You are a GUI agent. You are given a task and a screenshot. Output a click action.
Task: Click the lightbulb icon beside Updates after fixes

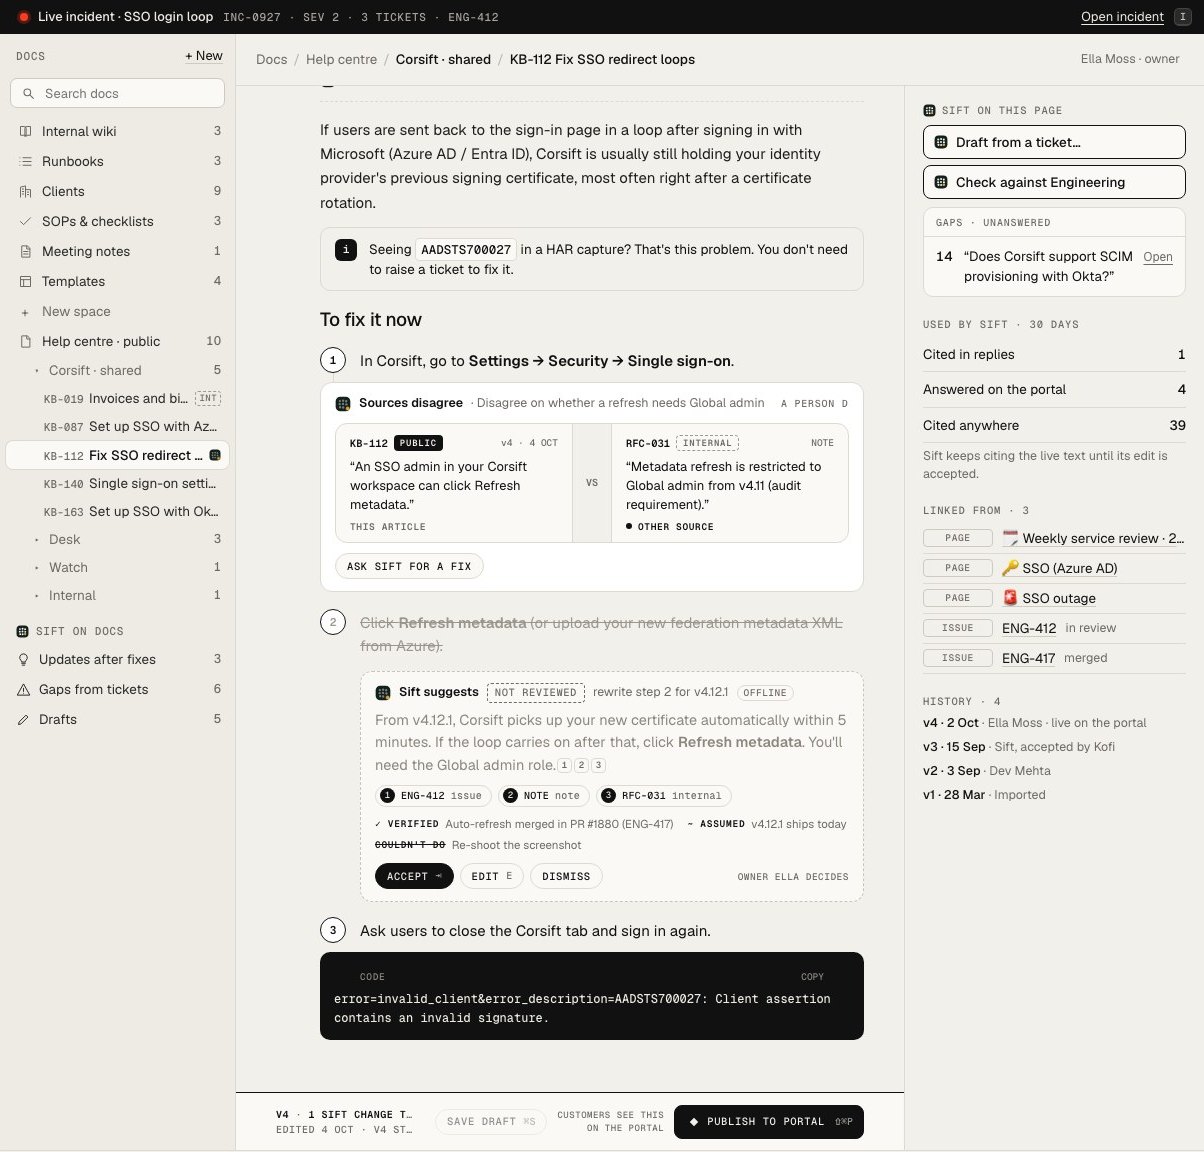(x=24, y=659)
